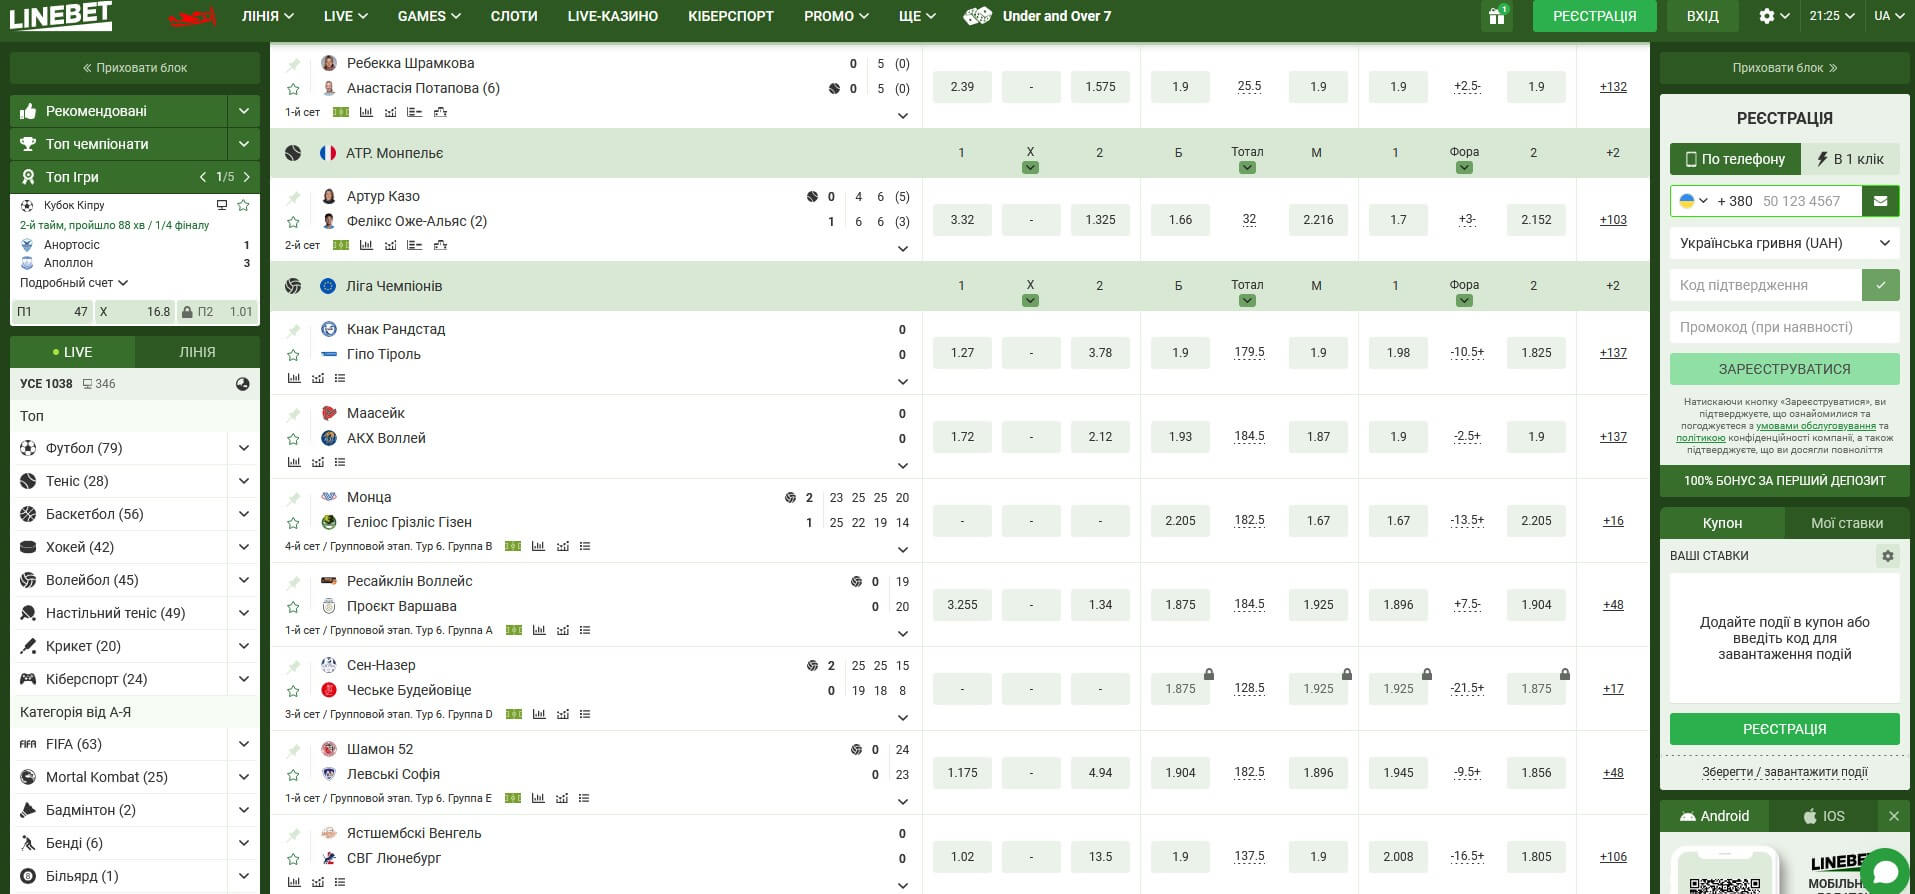Go to next Топ Ігри slide arrow
The image size is (1915, 894).
click(x=246, y=177)
